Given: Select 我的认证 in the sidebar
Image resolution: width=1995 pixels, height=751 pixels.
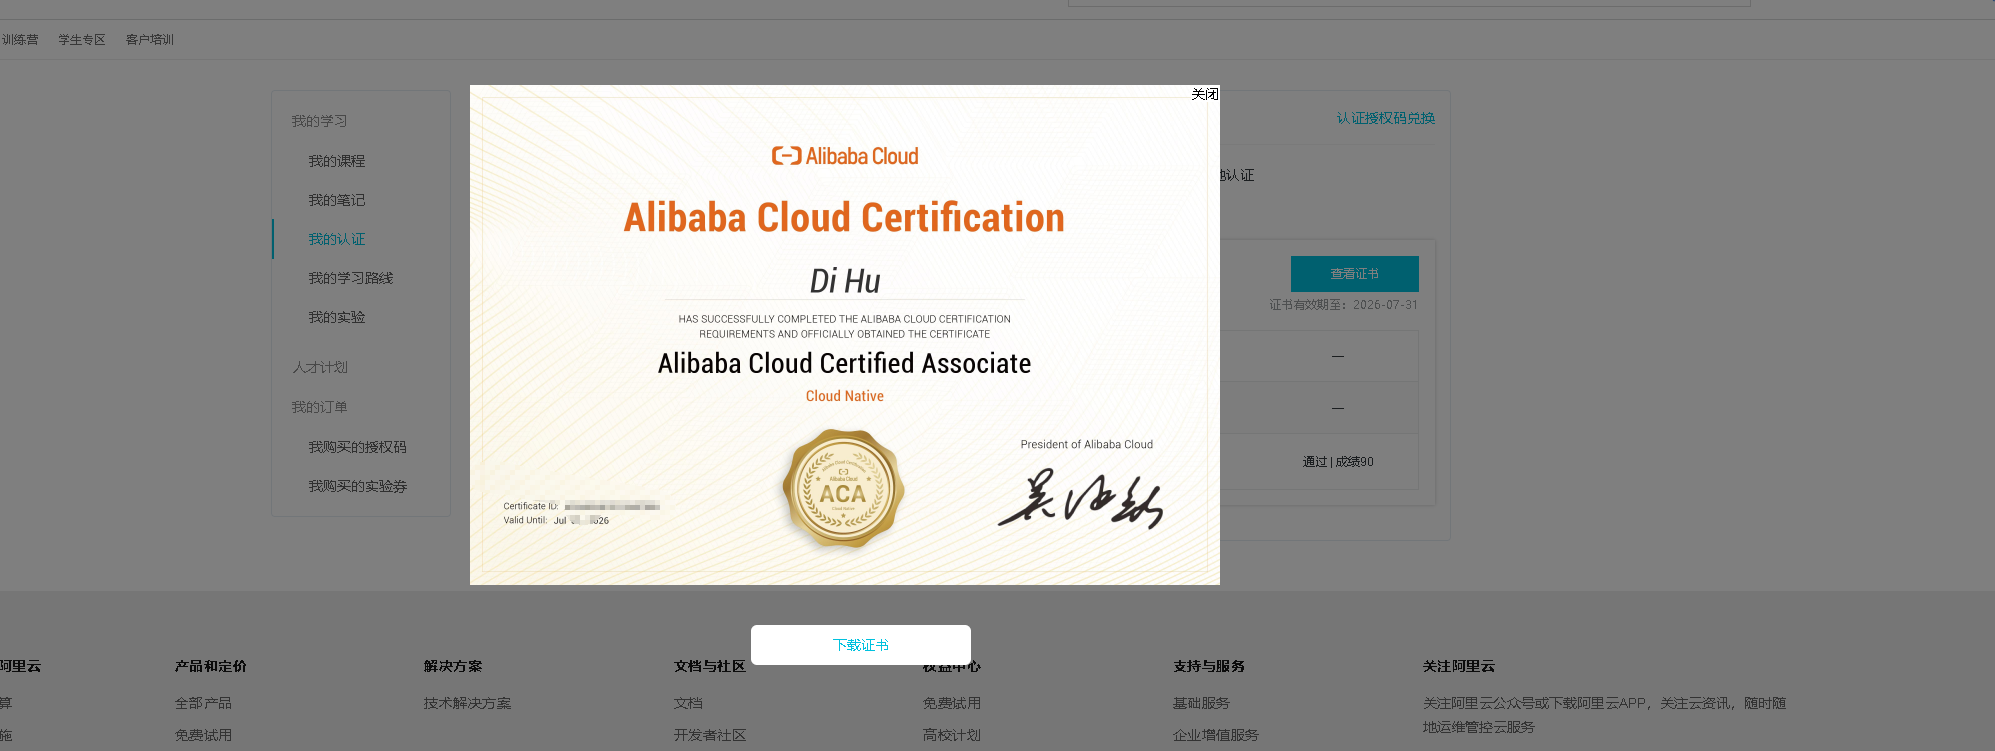Looking at the screenshot, I should click(336, 239).
